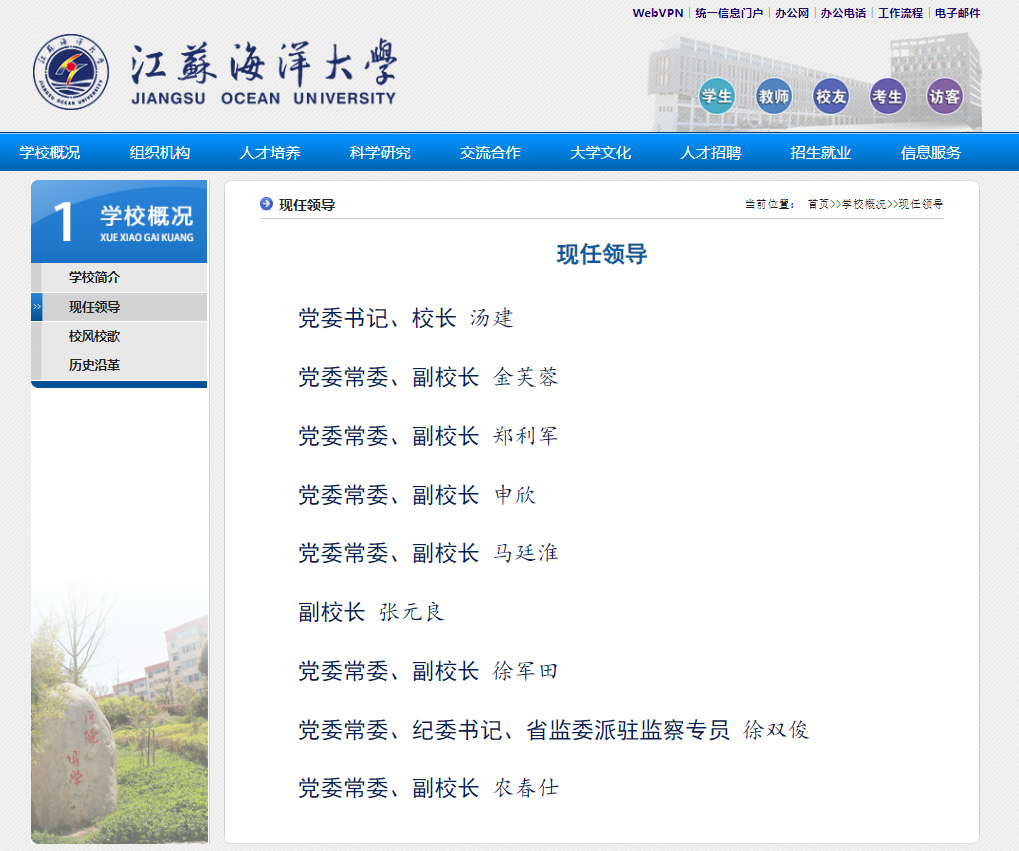Select 学校简介 in the sidebar
1019x851 pixels.
point(94,277)
